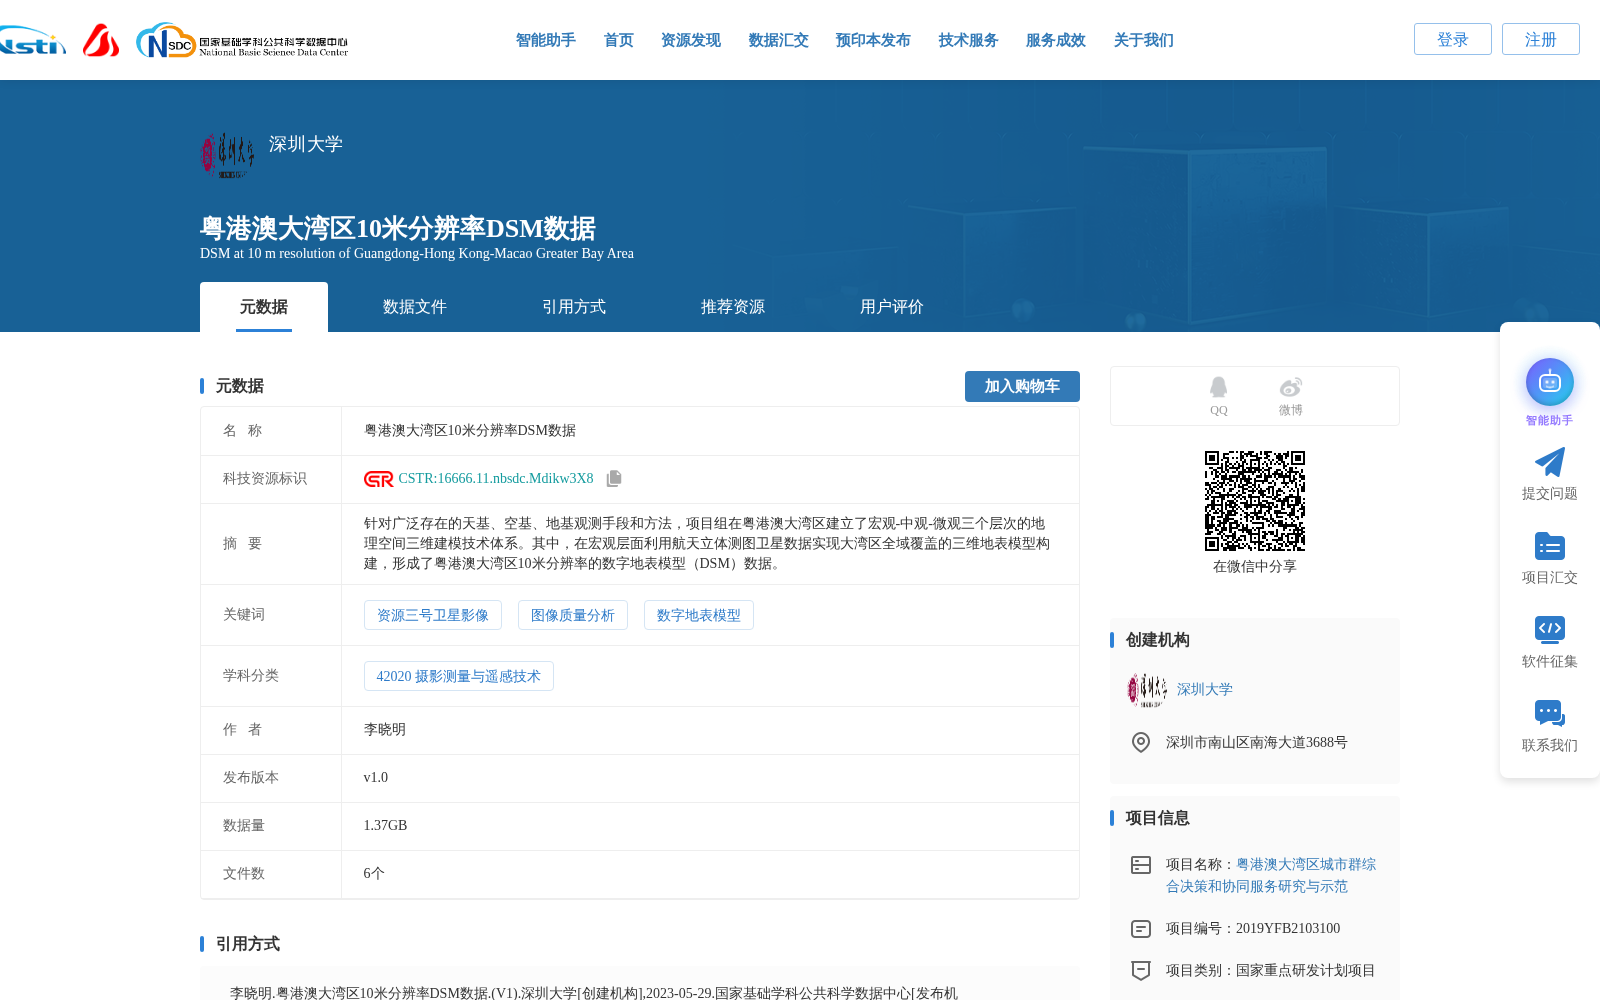Screen dimensions: 1600x1000
Task: Click the 项目类别 value 国家重点研发计划项目
Action: pyautogui.click(x=1306, y=971)
